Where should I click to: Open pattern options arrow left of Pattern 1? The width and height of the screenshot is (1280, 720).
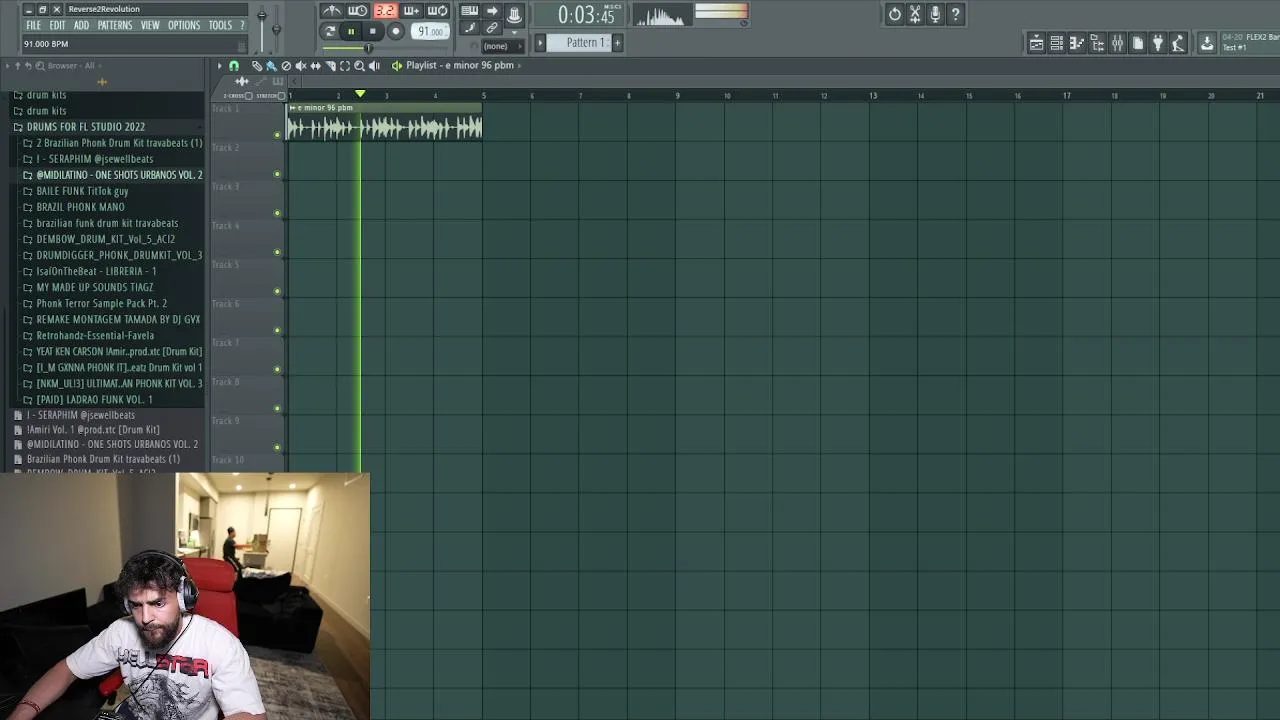coord(540,43)
